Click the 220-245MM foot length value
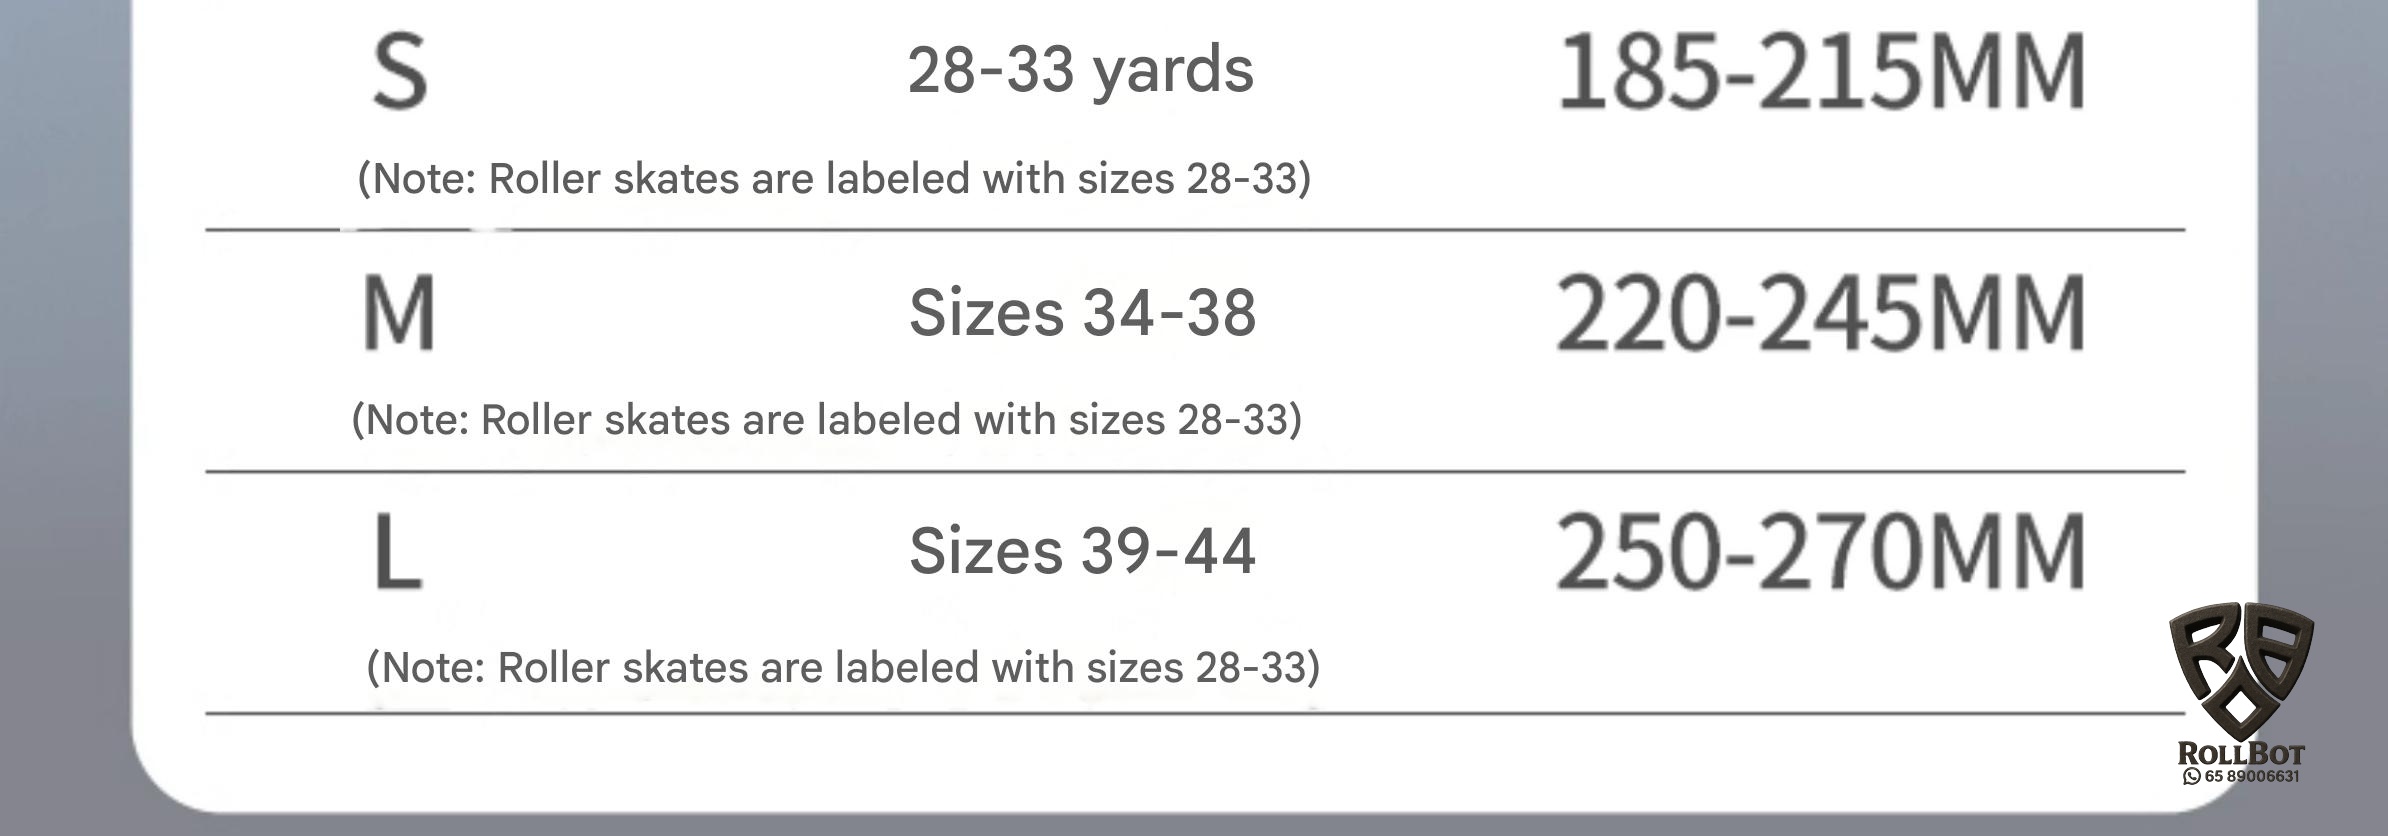 tap(1821, 313)
